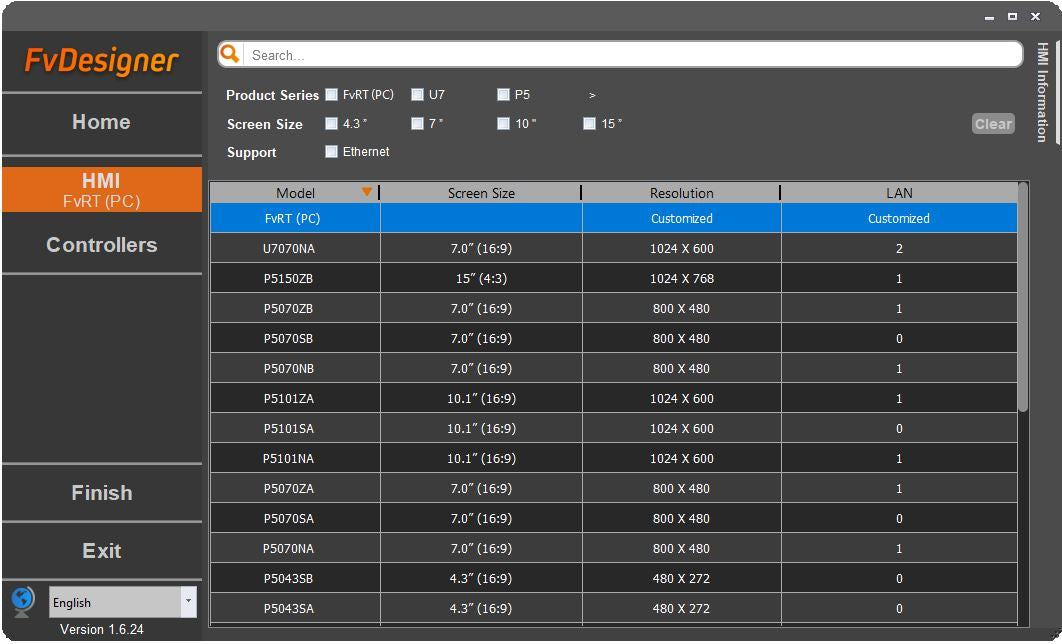The width and height of the screenshot is (1062, 644).
Task: Enable the FvRT (PC) product series checkbox
Action: [x=331, y=95]
